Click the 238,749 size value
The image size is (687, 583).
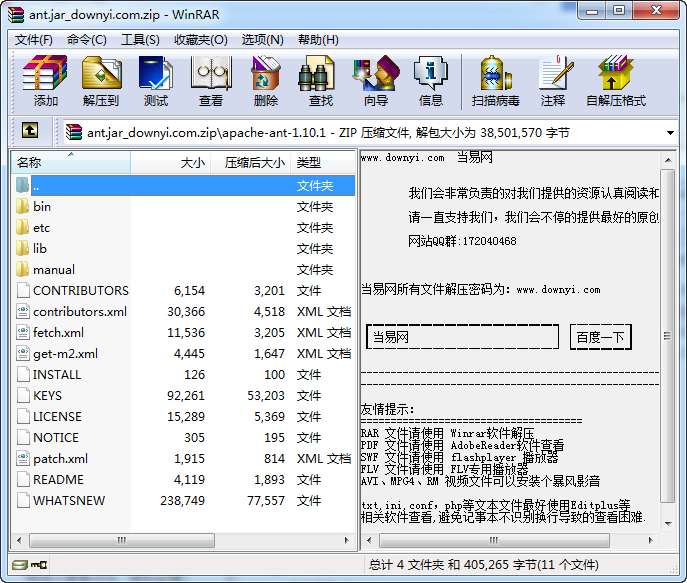[x=182, y=501]
